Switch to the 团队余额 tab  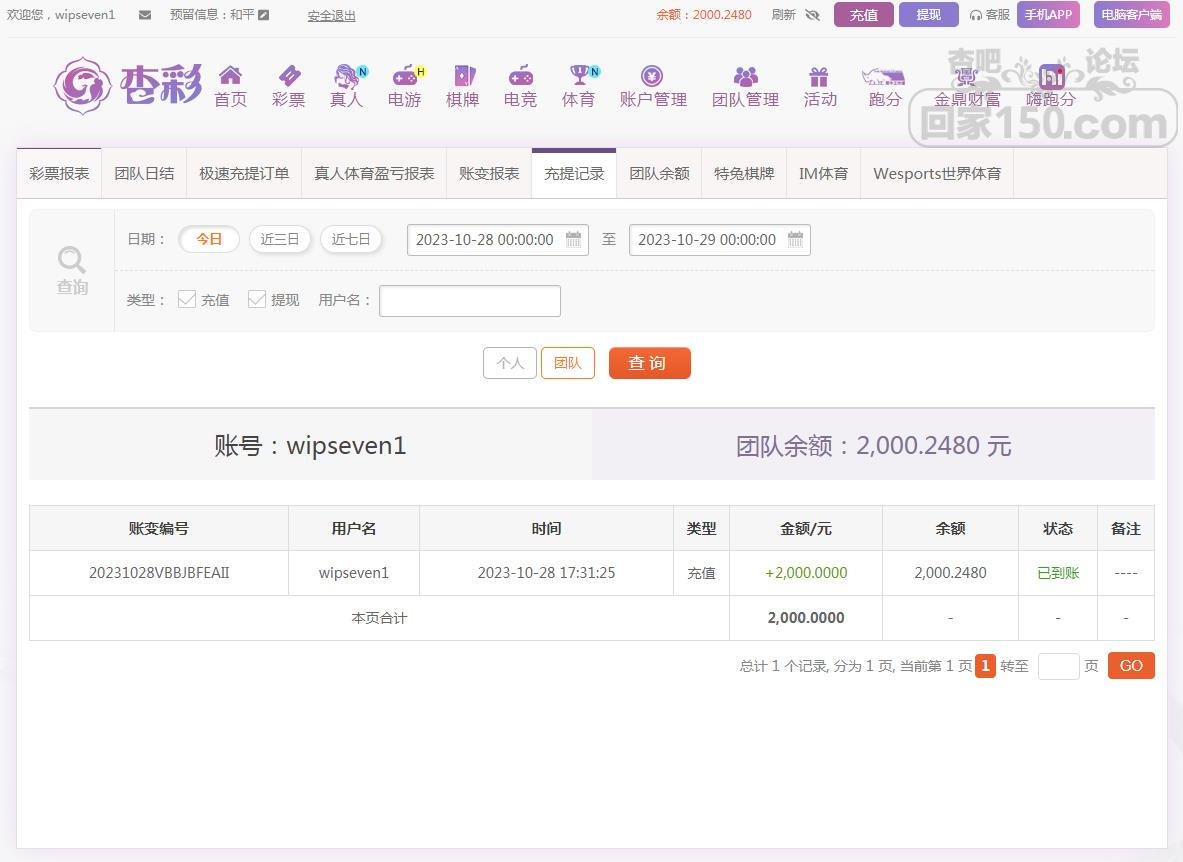(x=659, y=173)
